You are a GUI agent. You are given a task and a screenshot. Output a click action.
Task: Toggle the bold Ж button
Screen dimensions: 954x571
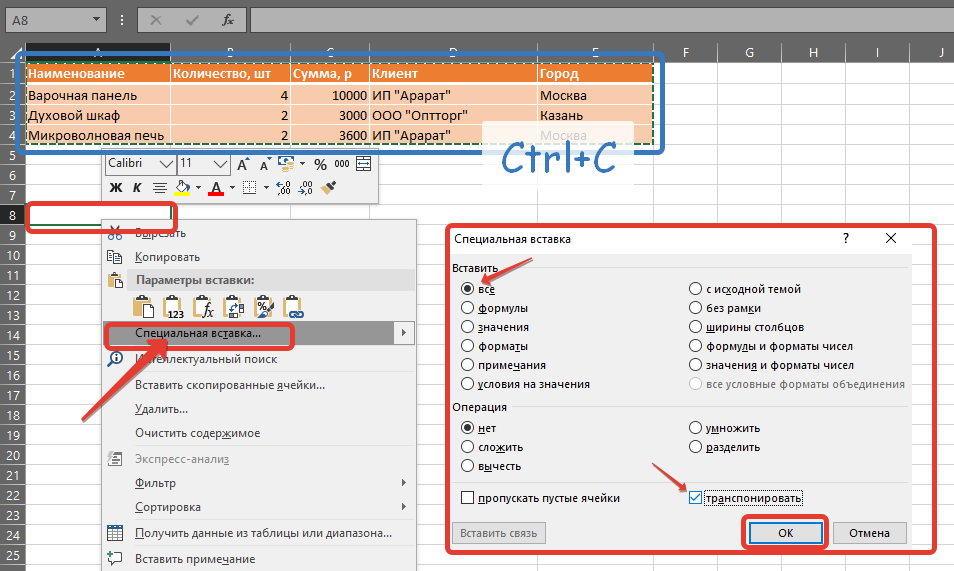115,187
